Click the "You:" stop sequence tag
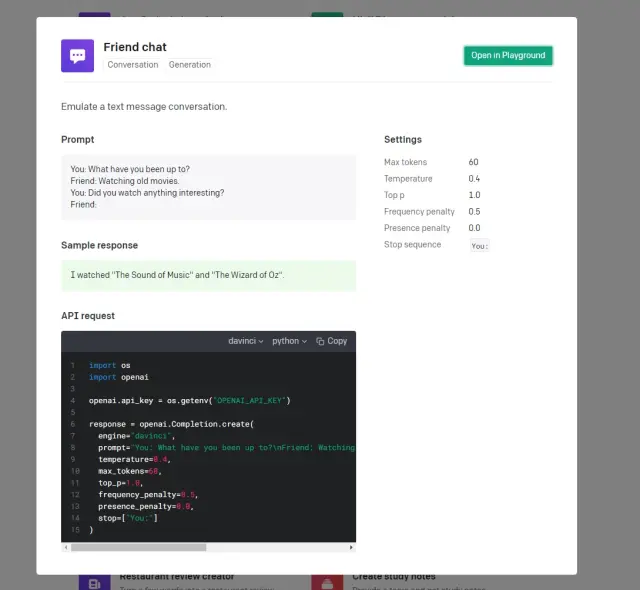 480,245
